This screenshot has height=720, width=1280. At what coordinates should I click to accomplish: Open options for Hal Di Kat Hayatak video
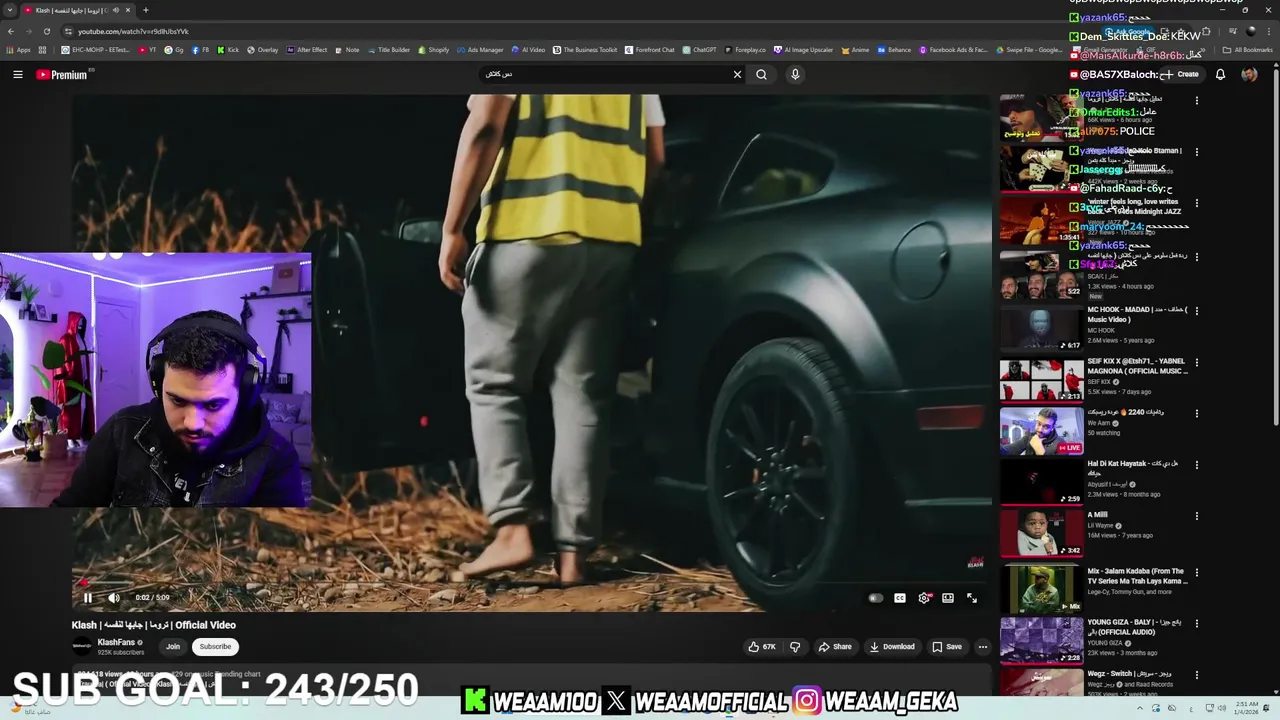point(1196,465)
